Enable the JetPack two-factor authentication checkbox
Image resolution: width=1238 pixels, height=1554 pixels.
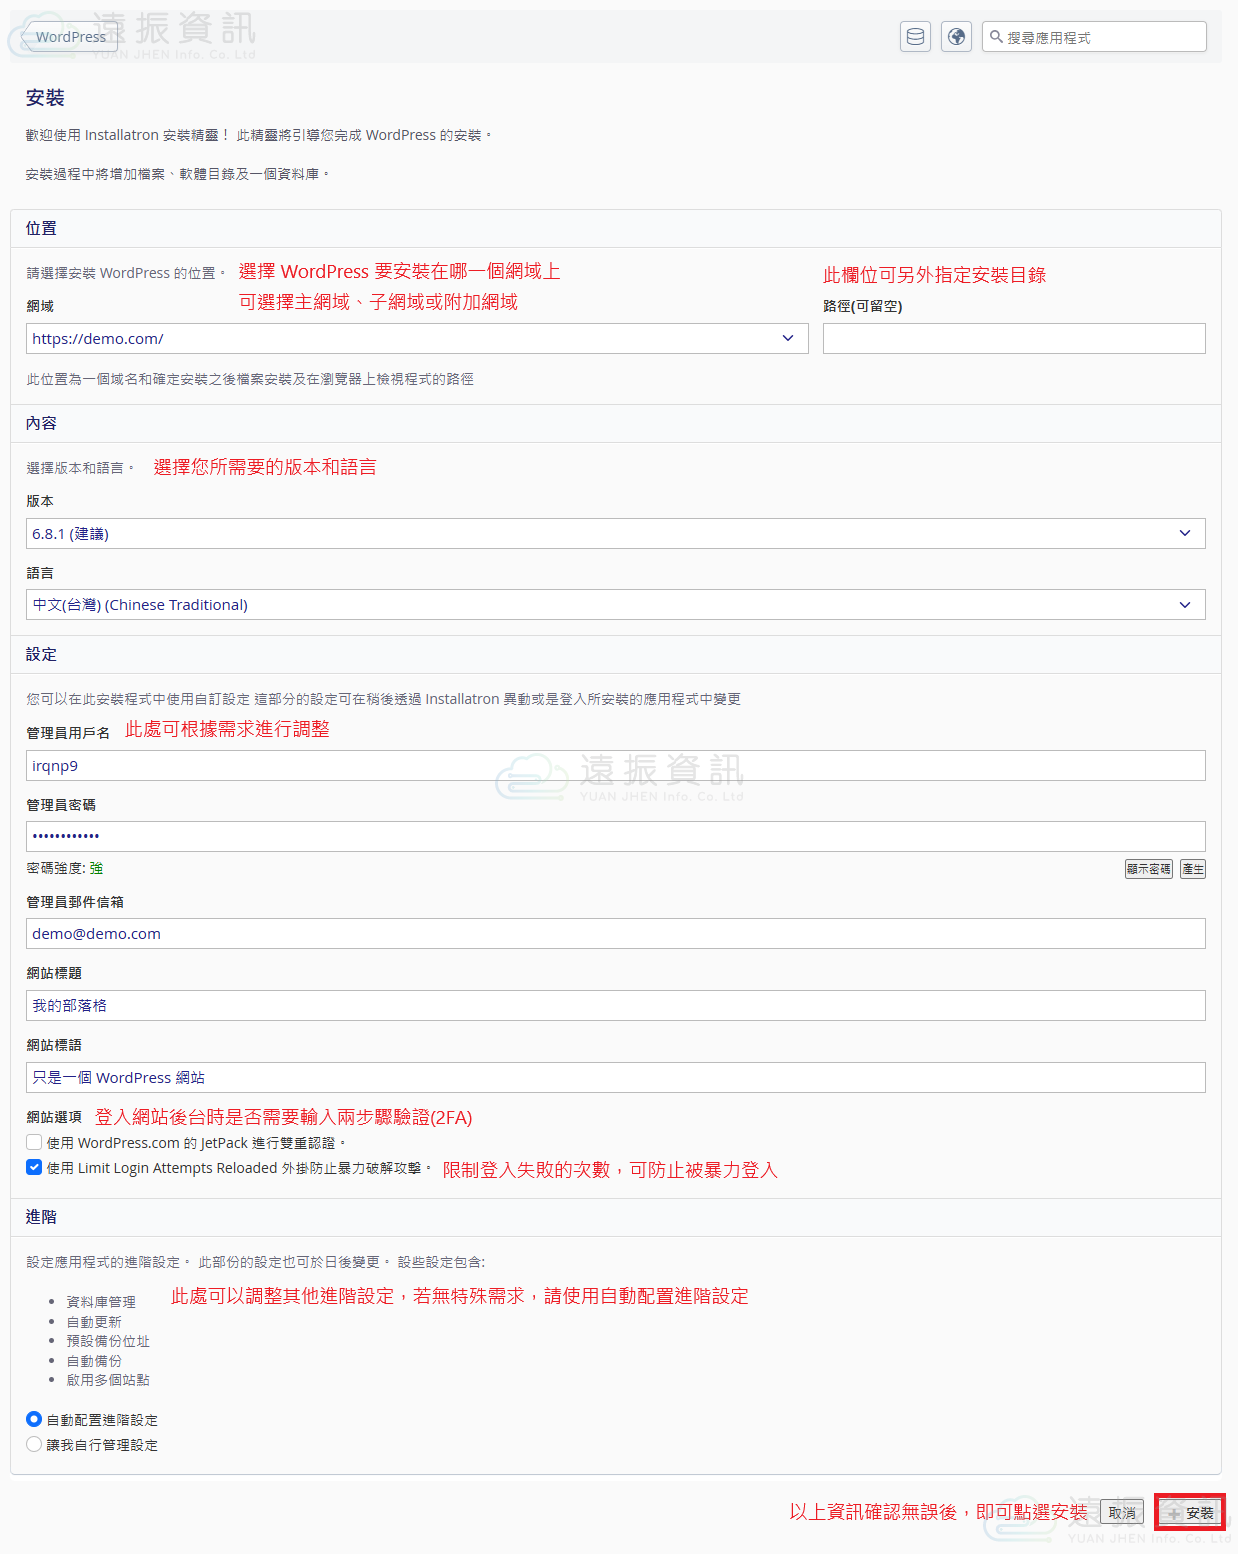[34, 1142]
